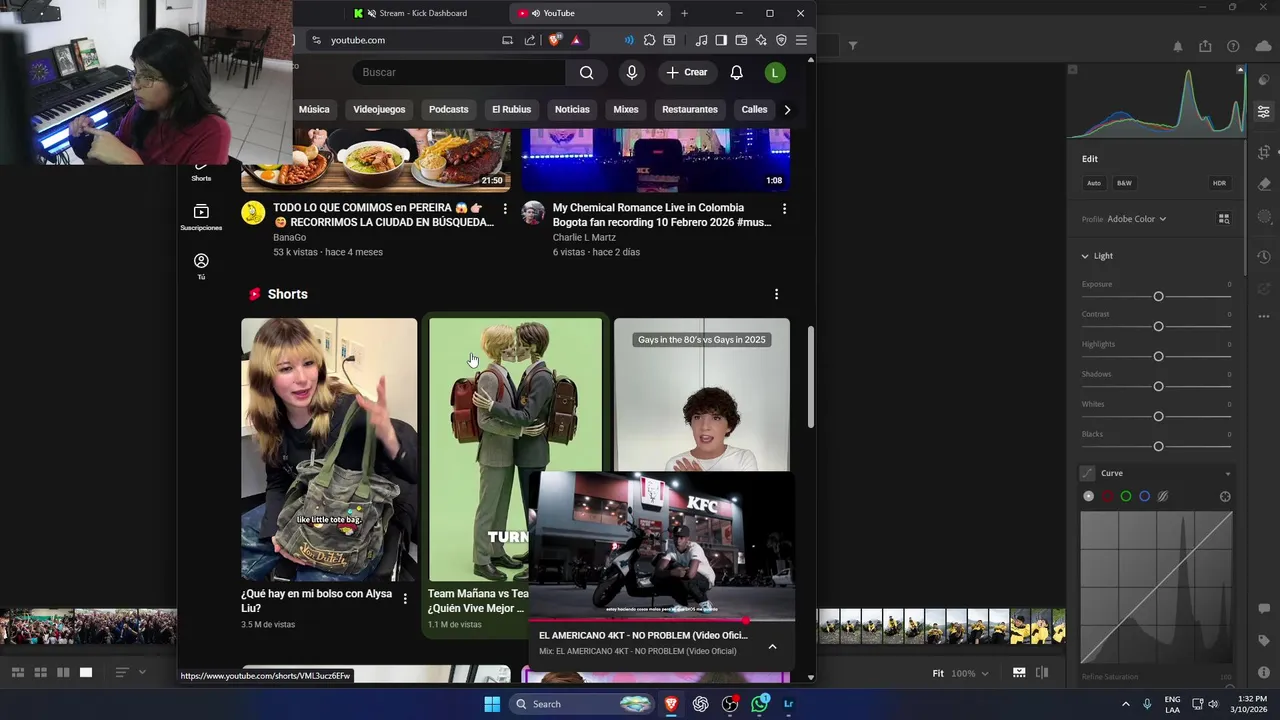This screenshot has height=720, width=1280.
Task: Open Lightroom Versions history icon
Action: 1264,257
